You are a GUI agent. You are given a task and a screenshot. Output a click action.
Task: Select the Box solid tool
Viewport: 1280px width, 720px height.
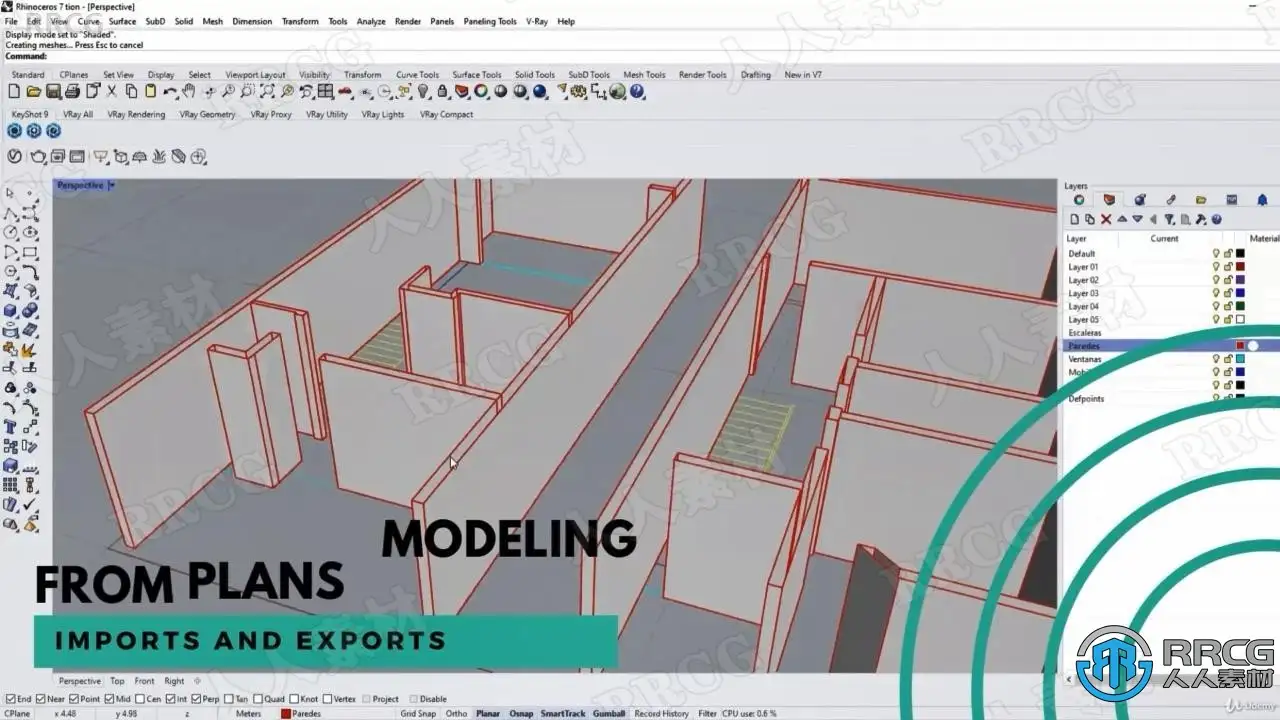point(9,311)
